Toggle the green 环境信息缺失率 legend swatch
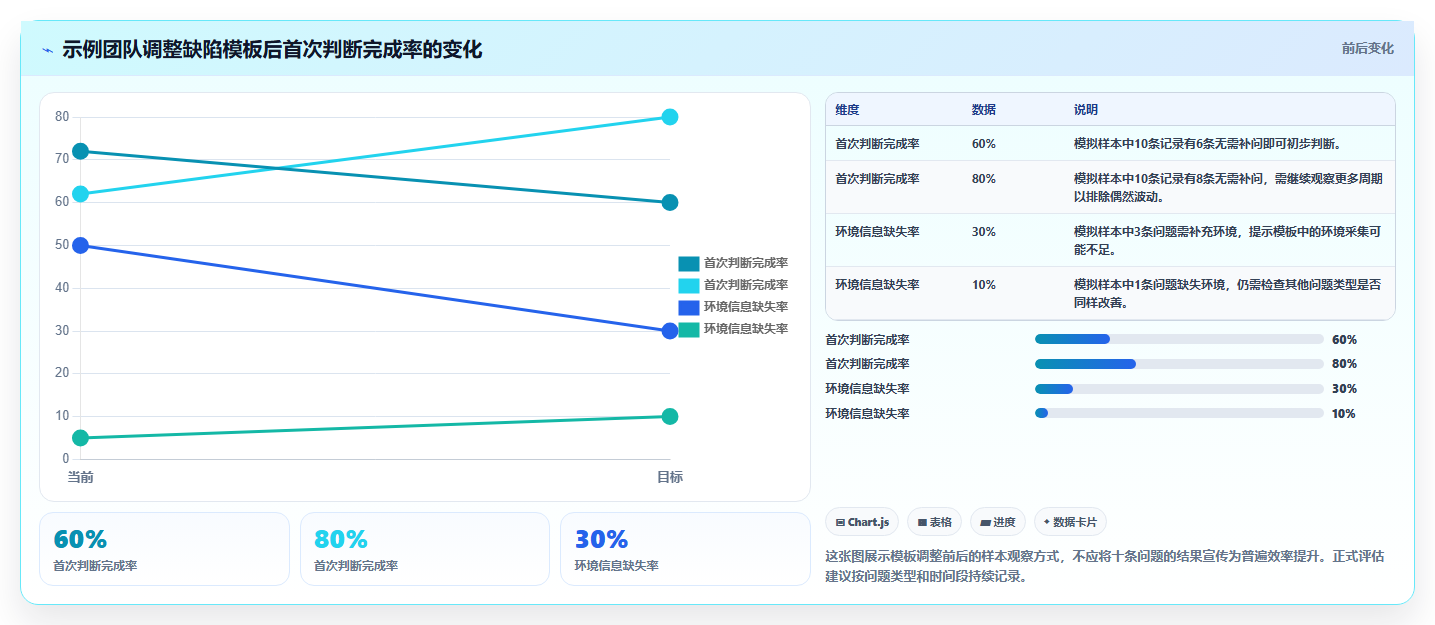The height and width of the screenshot is (625, 1435). 689,329
